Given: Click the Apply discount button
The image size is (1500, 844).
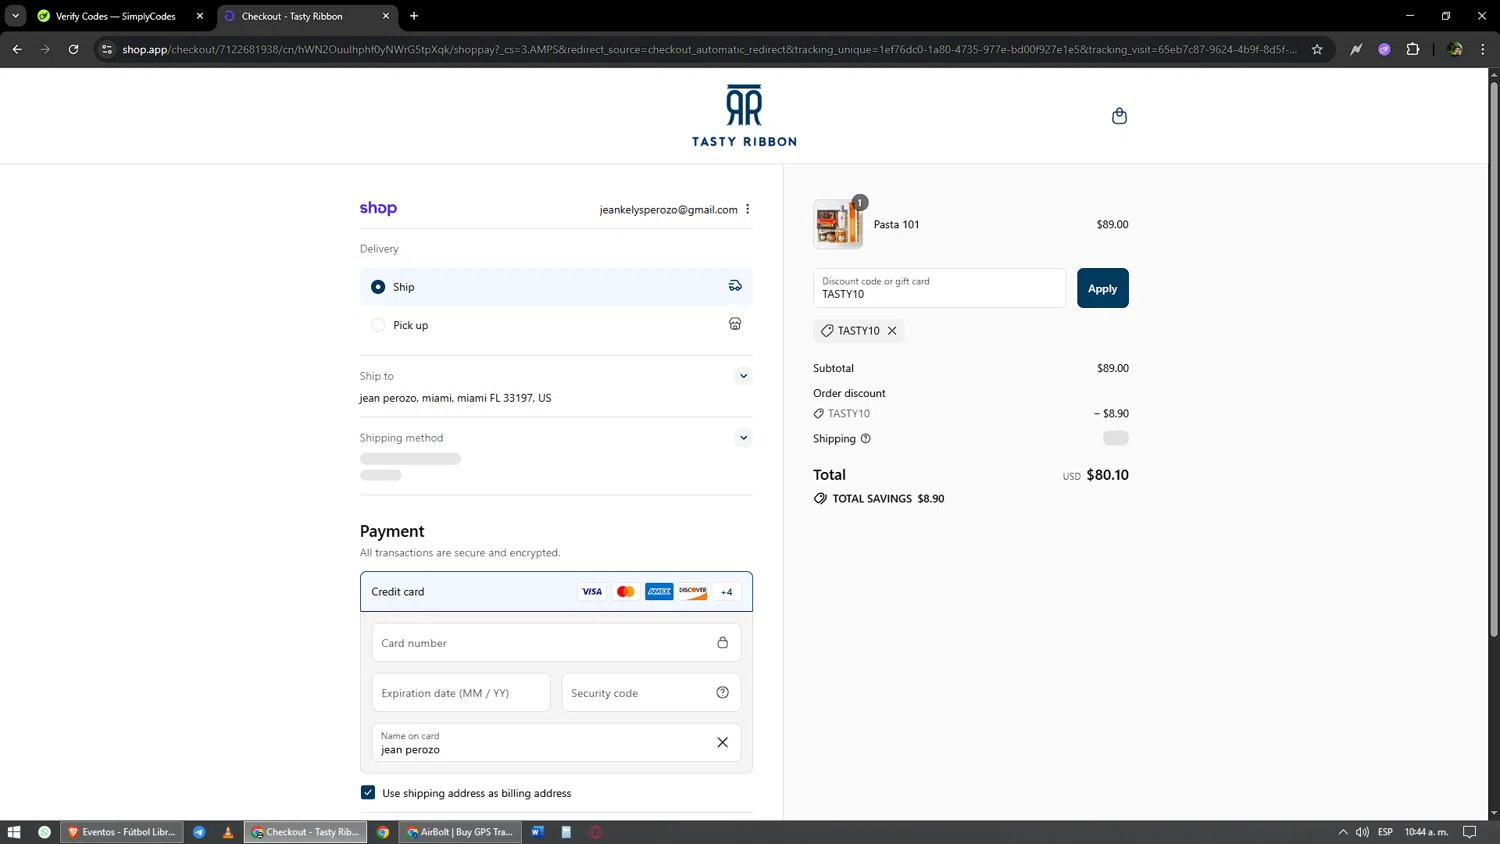Looking at the screenshot, I should pyautogui.click(x=1102, y=288).
